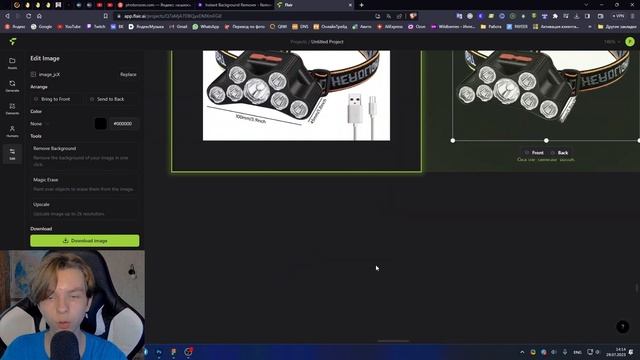Click the Front button under selected image
The image size is (640, 360).
(534, 153)
